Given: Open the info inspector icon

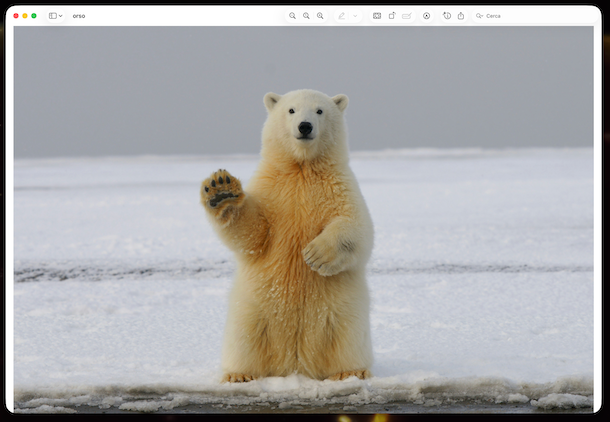Looking at the screenshot, I should (x=447, y=16).
